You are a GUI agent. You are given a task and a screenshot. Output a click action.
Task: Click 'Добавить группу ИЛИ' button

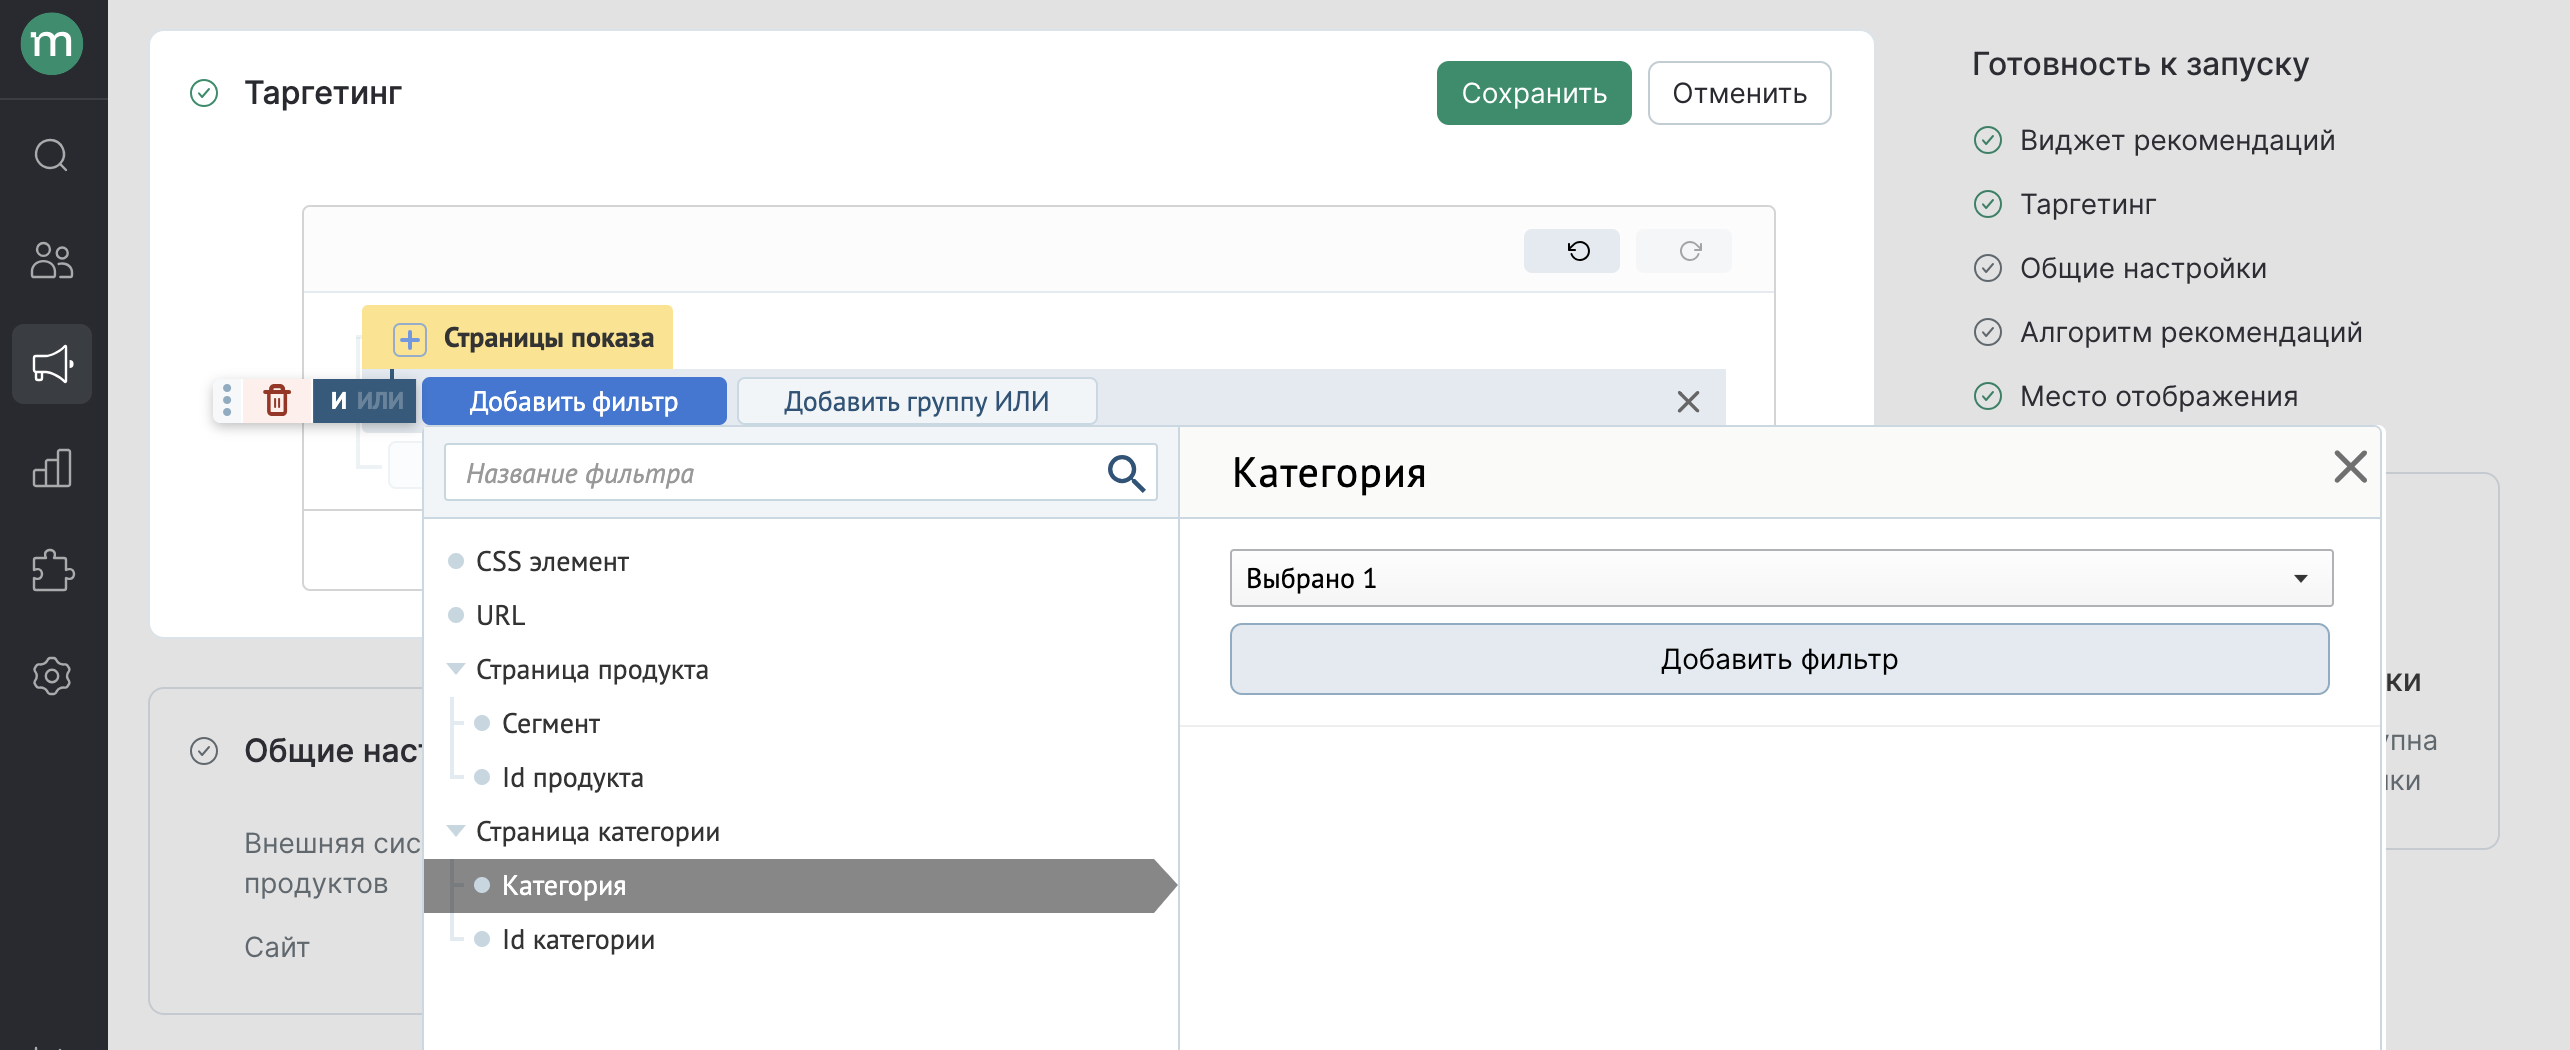[917, 401]
